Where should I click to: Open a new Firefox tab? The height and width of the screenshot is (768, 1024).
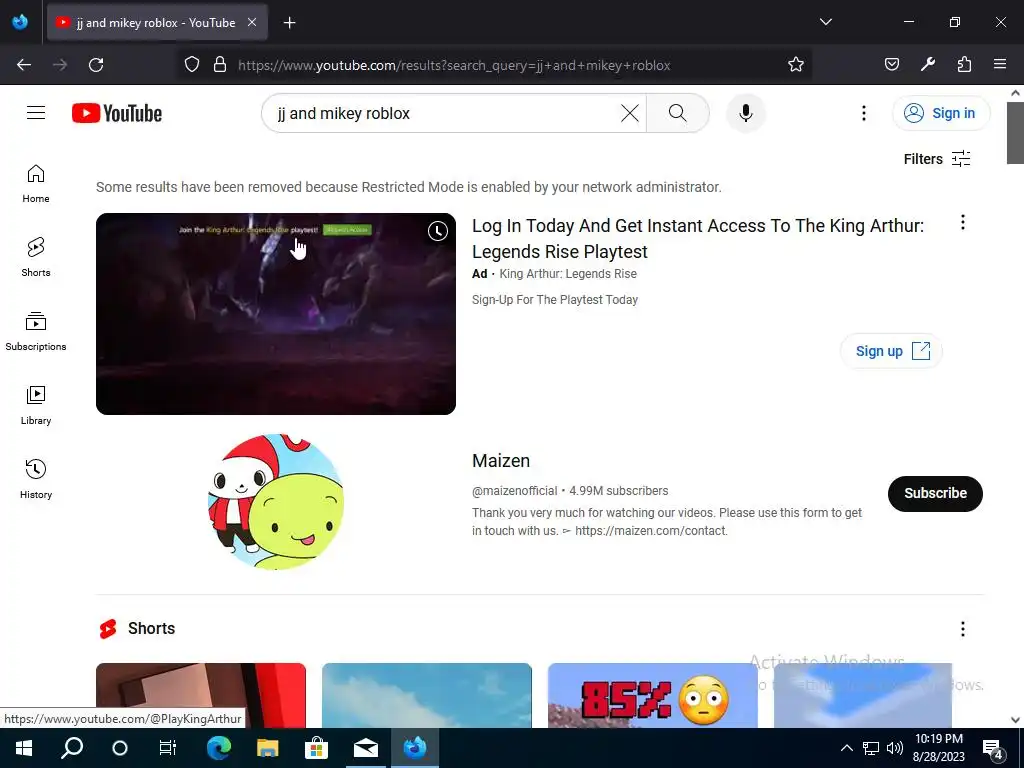click(289, 23)
